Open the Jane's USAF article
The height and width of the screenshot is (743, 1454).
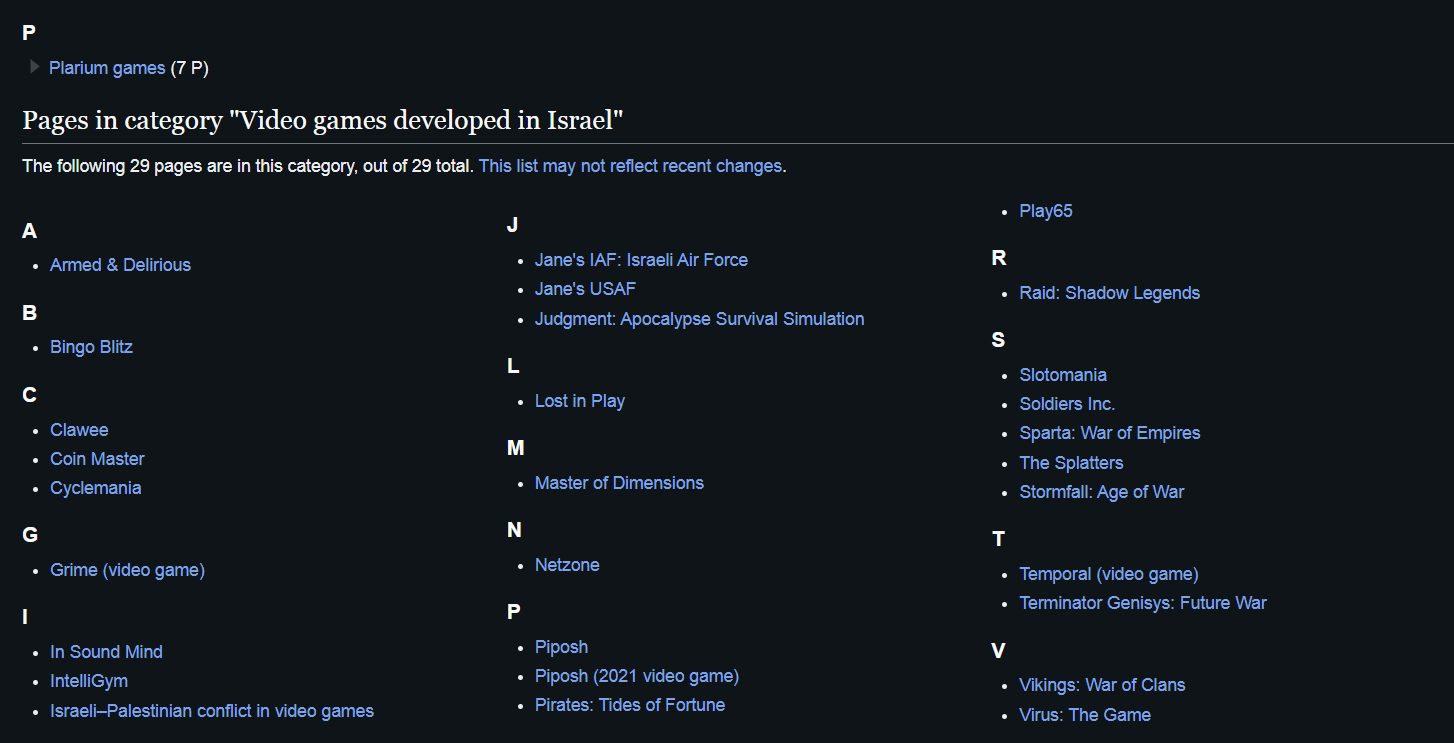585,289
